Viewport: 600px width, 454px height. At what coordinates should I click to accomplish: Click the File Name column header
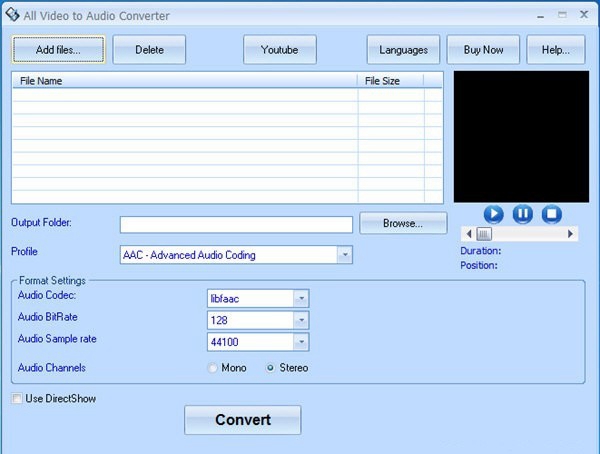pos(185,81)
